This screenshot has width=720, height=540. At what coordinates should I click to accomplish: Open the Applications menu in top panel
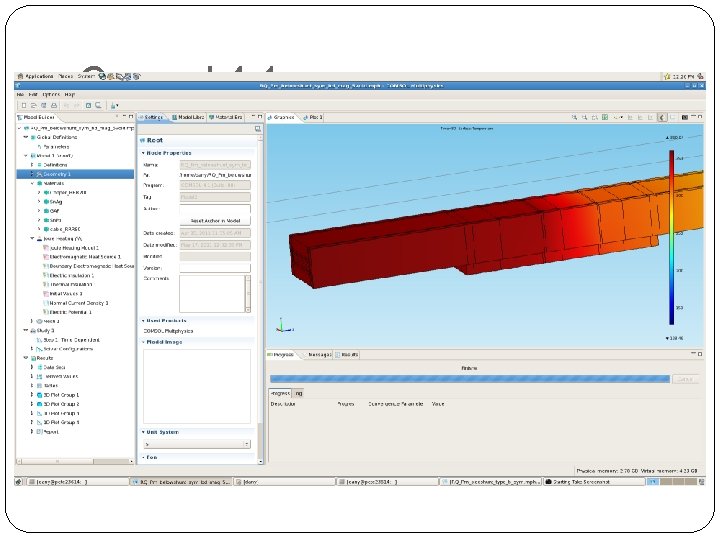[x=35, y=76]
